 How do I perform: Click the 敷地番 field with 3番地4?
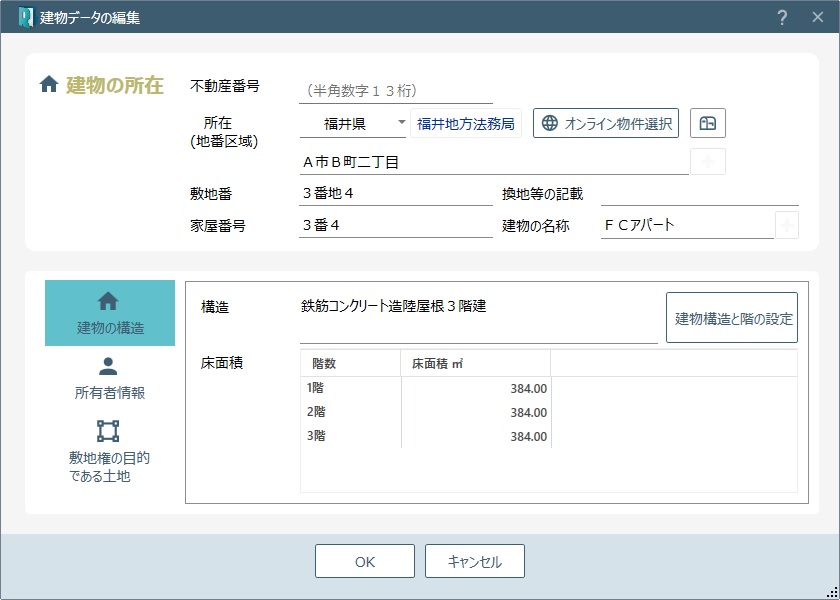tap(396, 193)
